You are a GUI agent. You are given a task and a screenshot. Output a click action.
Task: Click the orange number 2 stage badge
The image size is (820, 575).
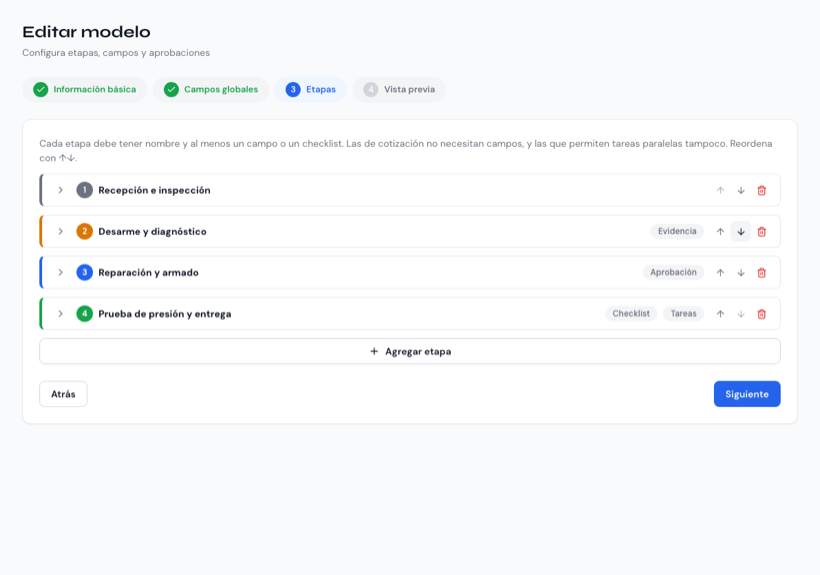click(85, 231)
